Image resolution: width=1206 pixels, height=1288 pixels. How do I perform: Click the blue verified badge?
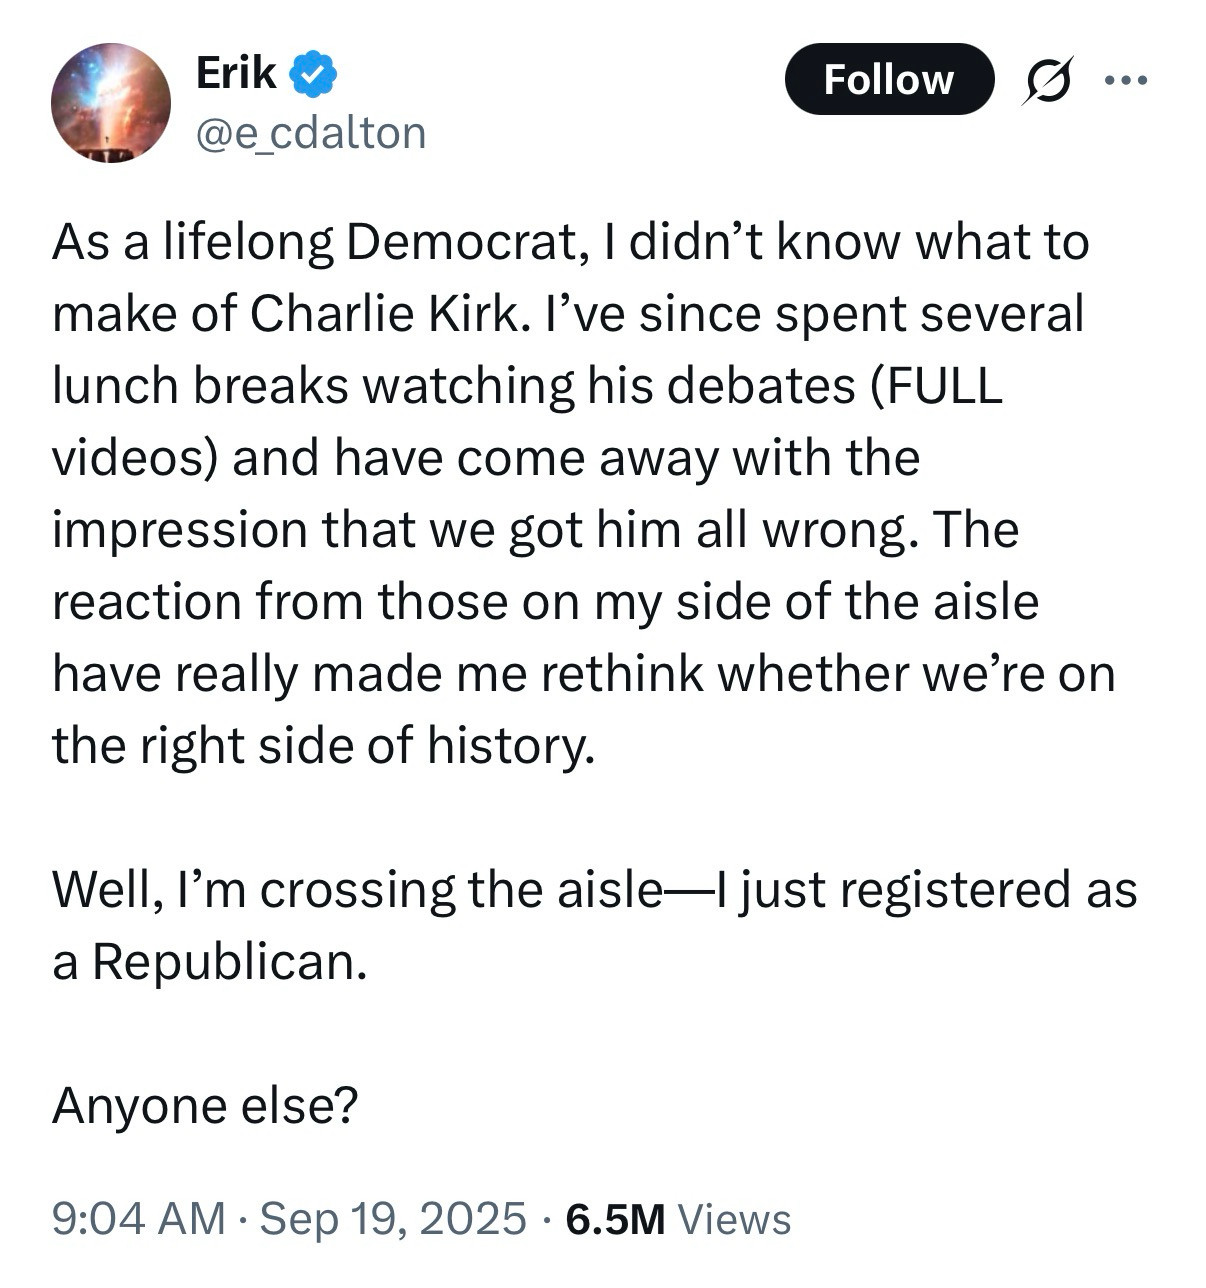point(313,75)
